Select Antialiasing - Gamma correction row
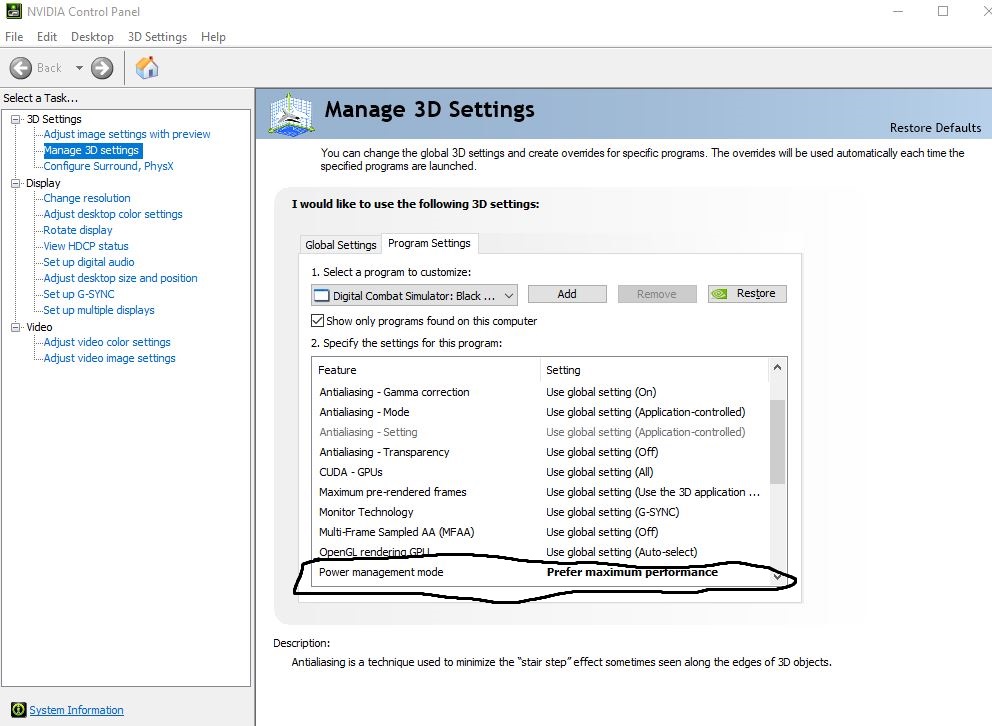The height and width of the screenshot is (726, 992). click(541, 392)
